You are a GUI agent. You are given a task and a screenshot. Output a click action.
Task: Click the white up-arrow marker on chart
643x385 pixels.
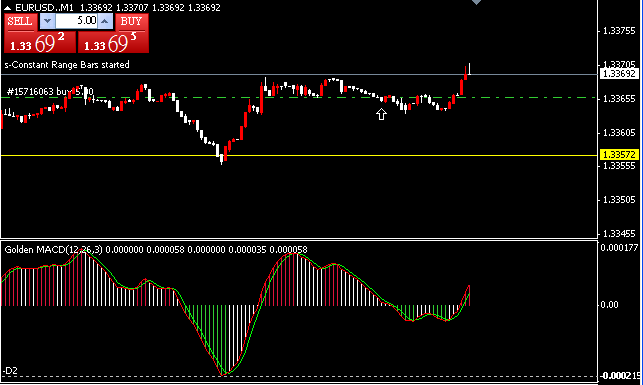coord(381,114)
